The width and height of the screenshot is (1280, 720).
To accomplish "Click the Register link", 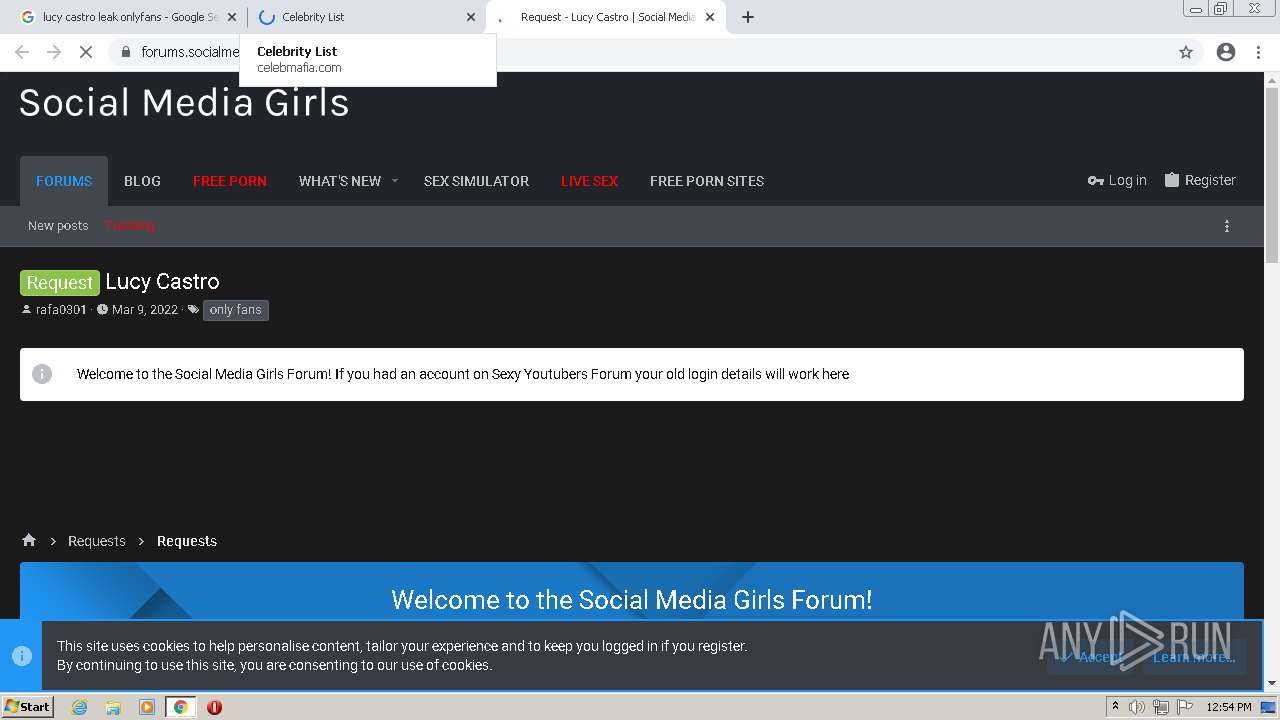I will (x=1200, y=180).
